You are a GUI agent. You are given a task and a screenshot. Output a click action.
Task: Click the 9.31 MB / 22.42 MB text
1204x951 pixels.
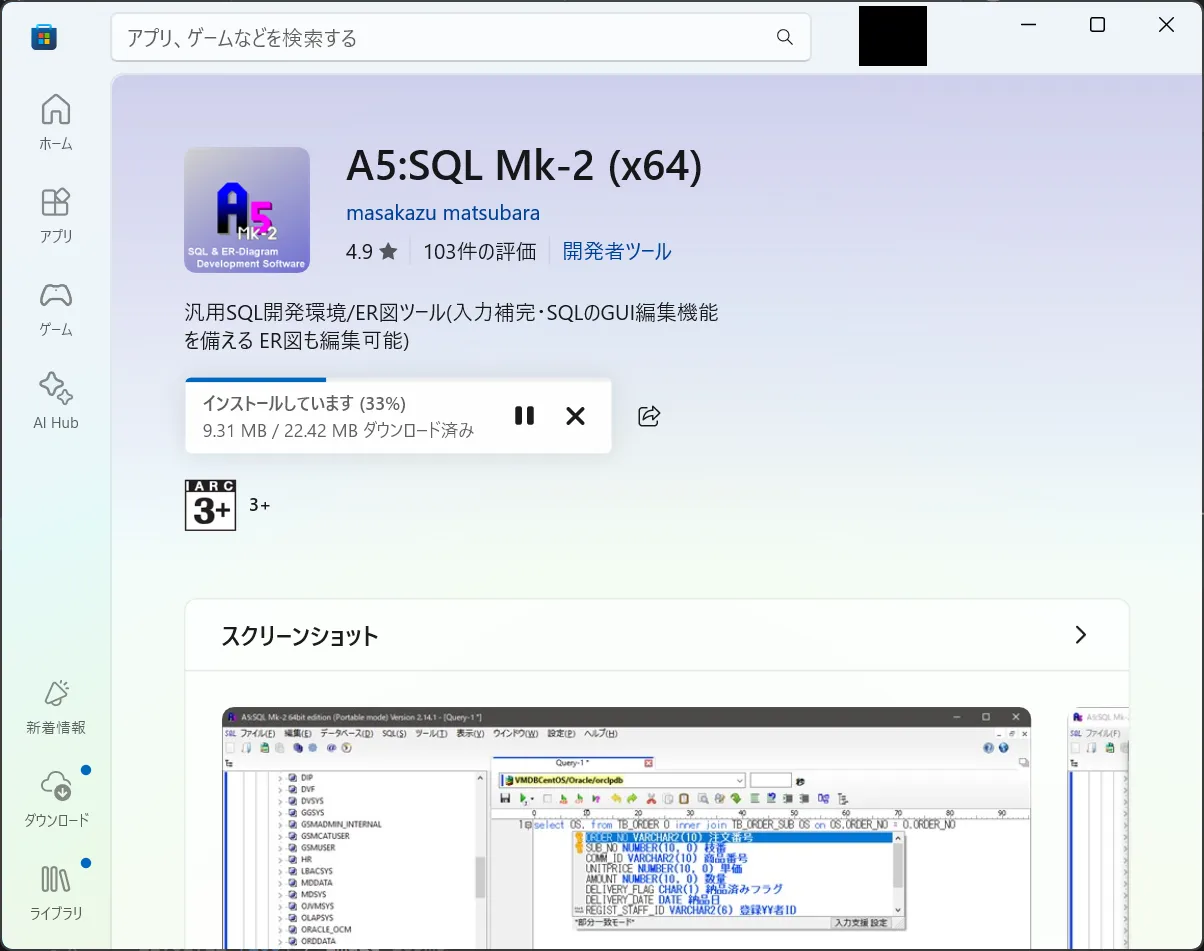(x=338, y=431)
